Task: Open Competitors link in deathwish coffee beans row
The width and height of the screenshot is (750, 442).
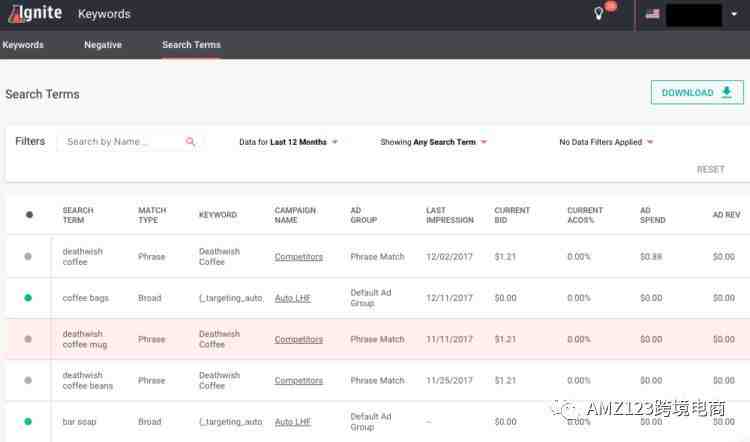Action: 298,381
